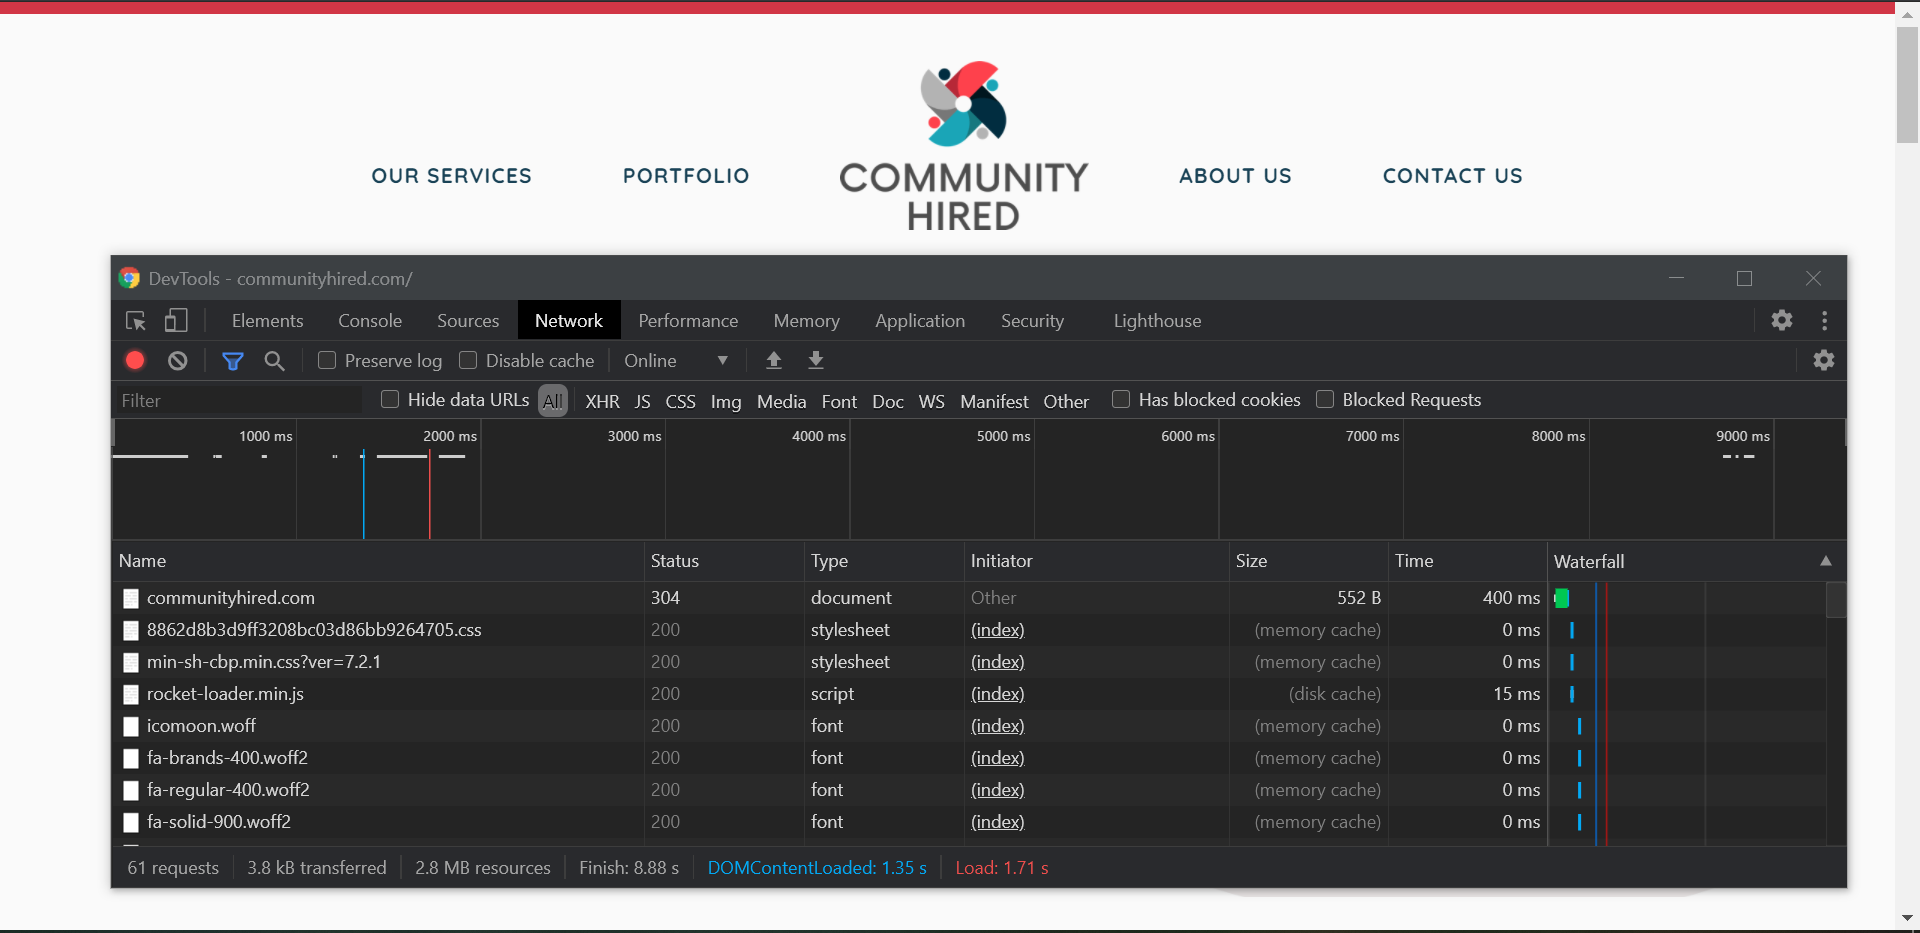Click Waterfall column sort arrow

[1825, 561]
